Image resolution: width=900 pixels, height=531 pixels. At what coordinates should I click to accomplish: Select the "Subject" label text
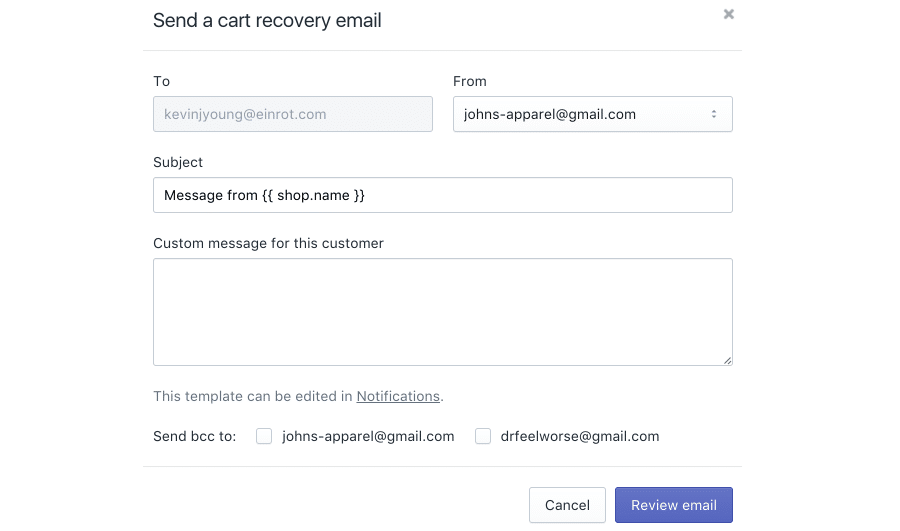(178, 162)
